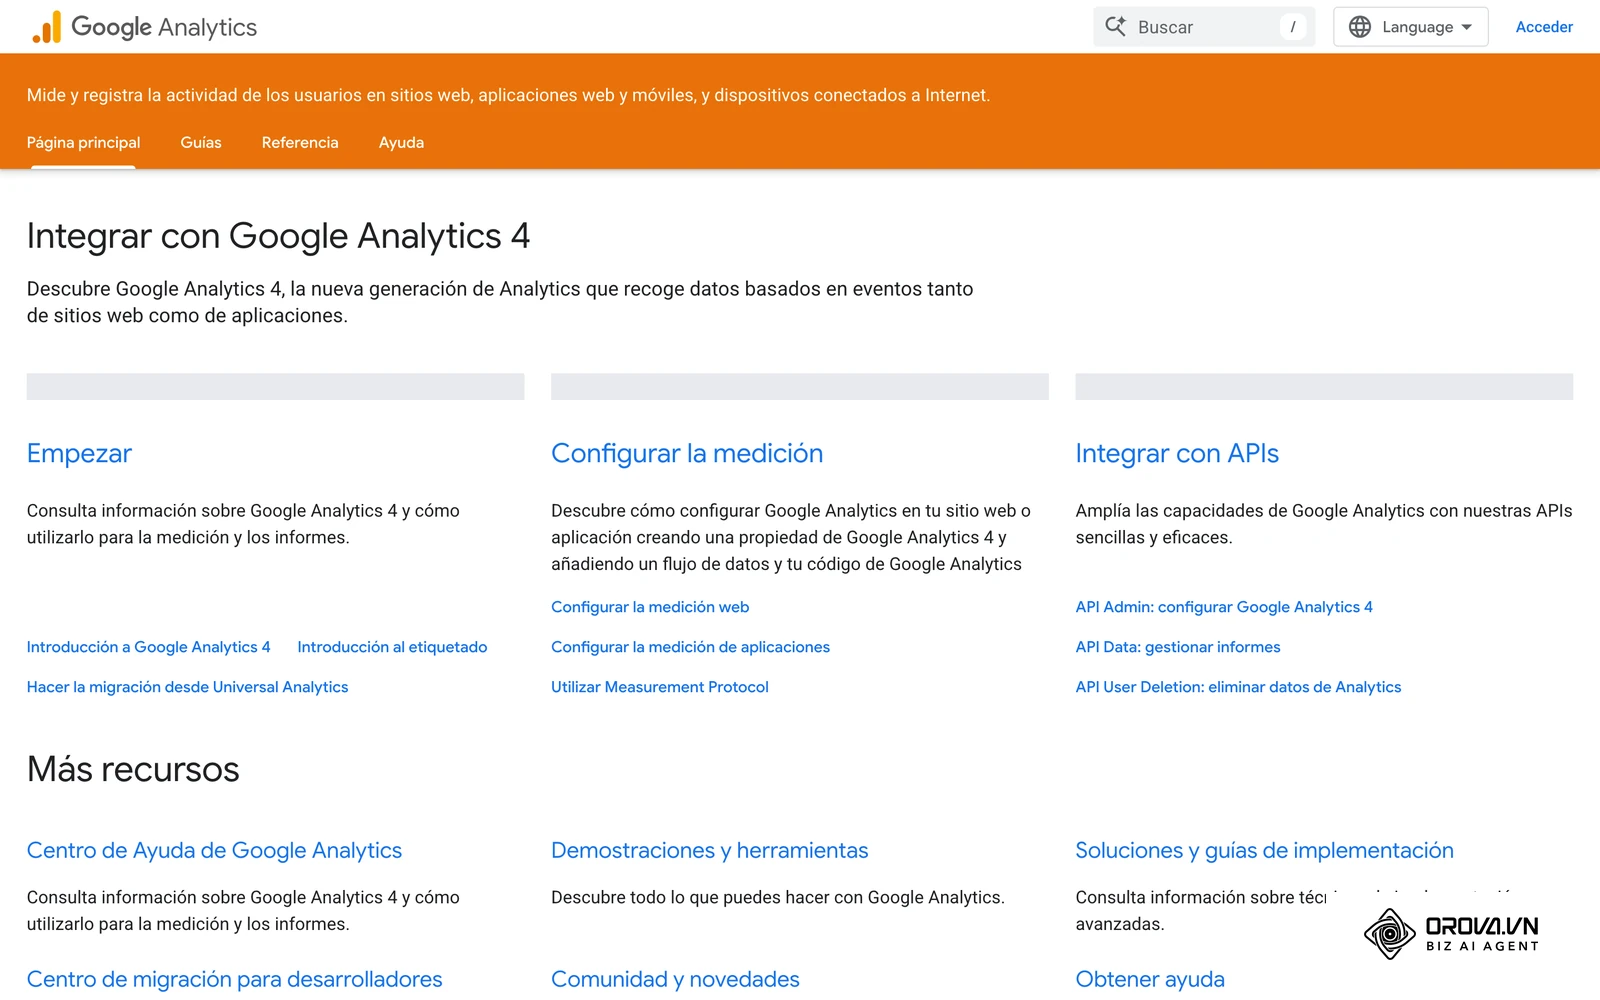Click the Más recursos heading

pos(133,769)
